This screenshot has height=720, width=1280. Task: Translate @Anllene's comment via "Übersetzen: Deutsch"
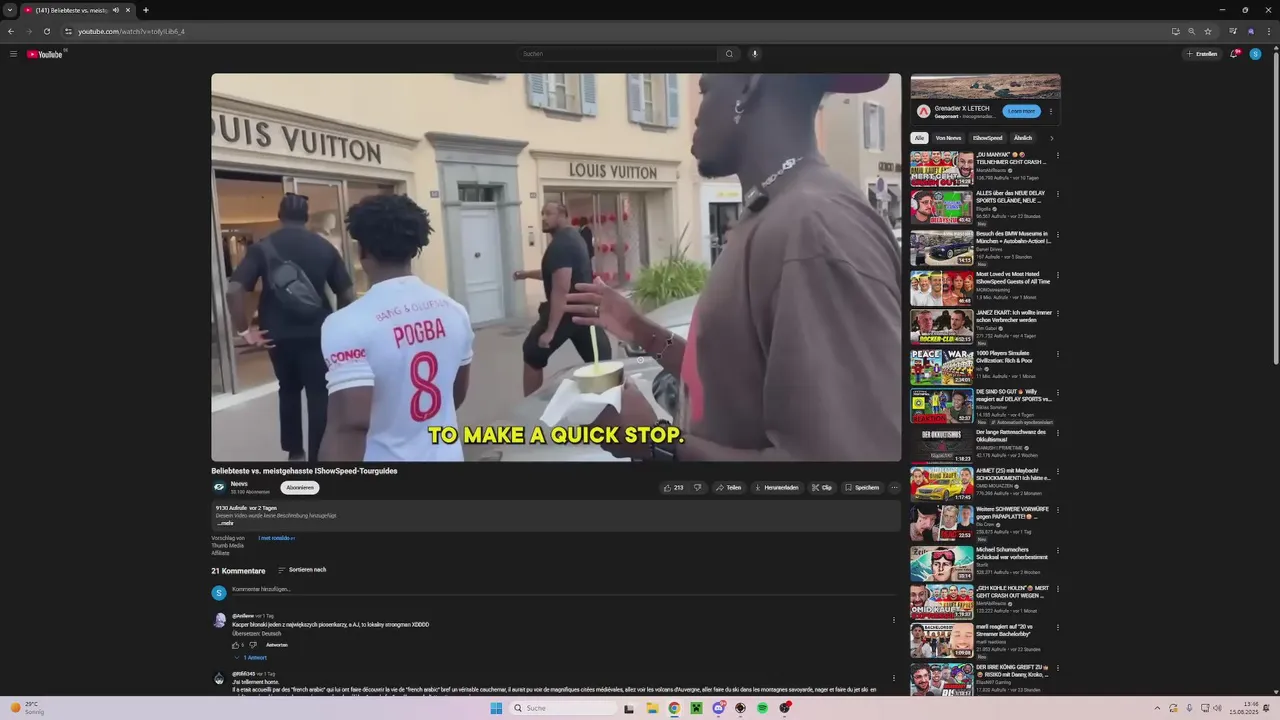click(257, 634)
